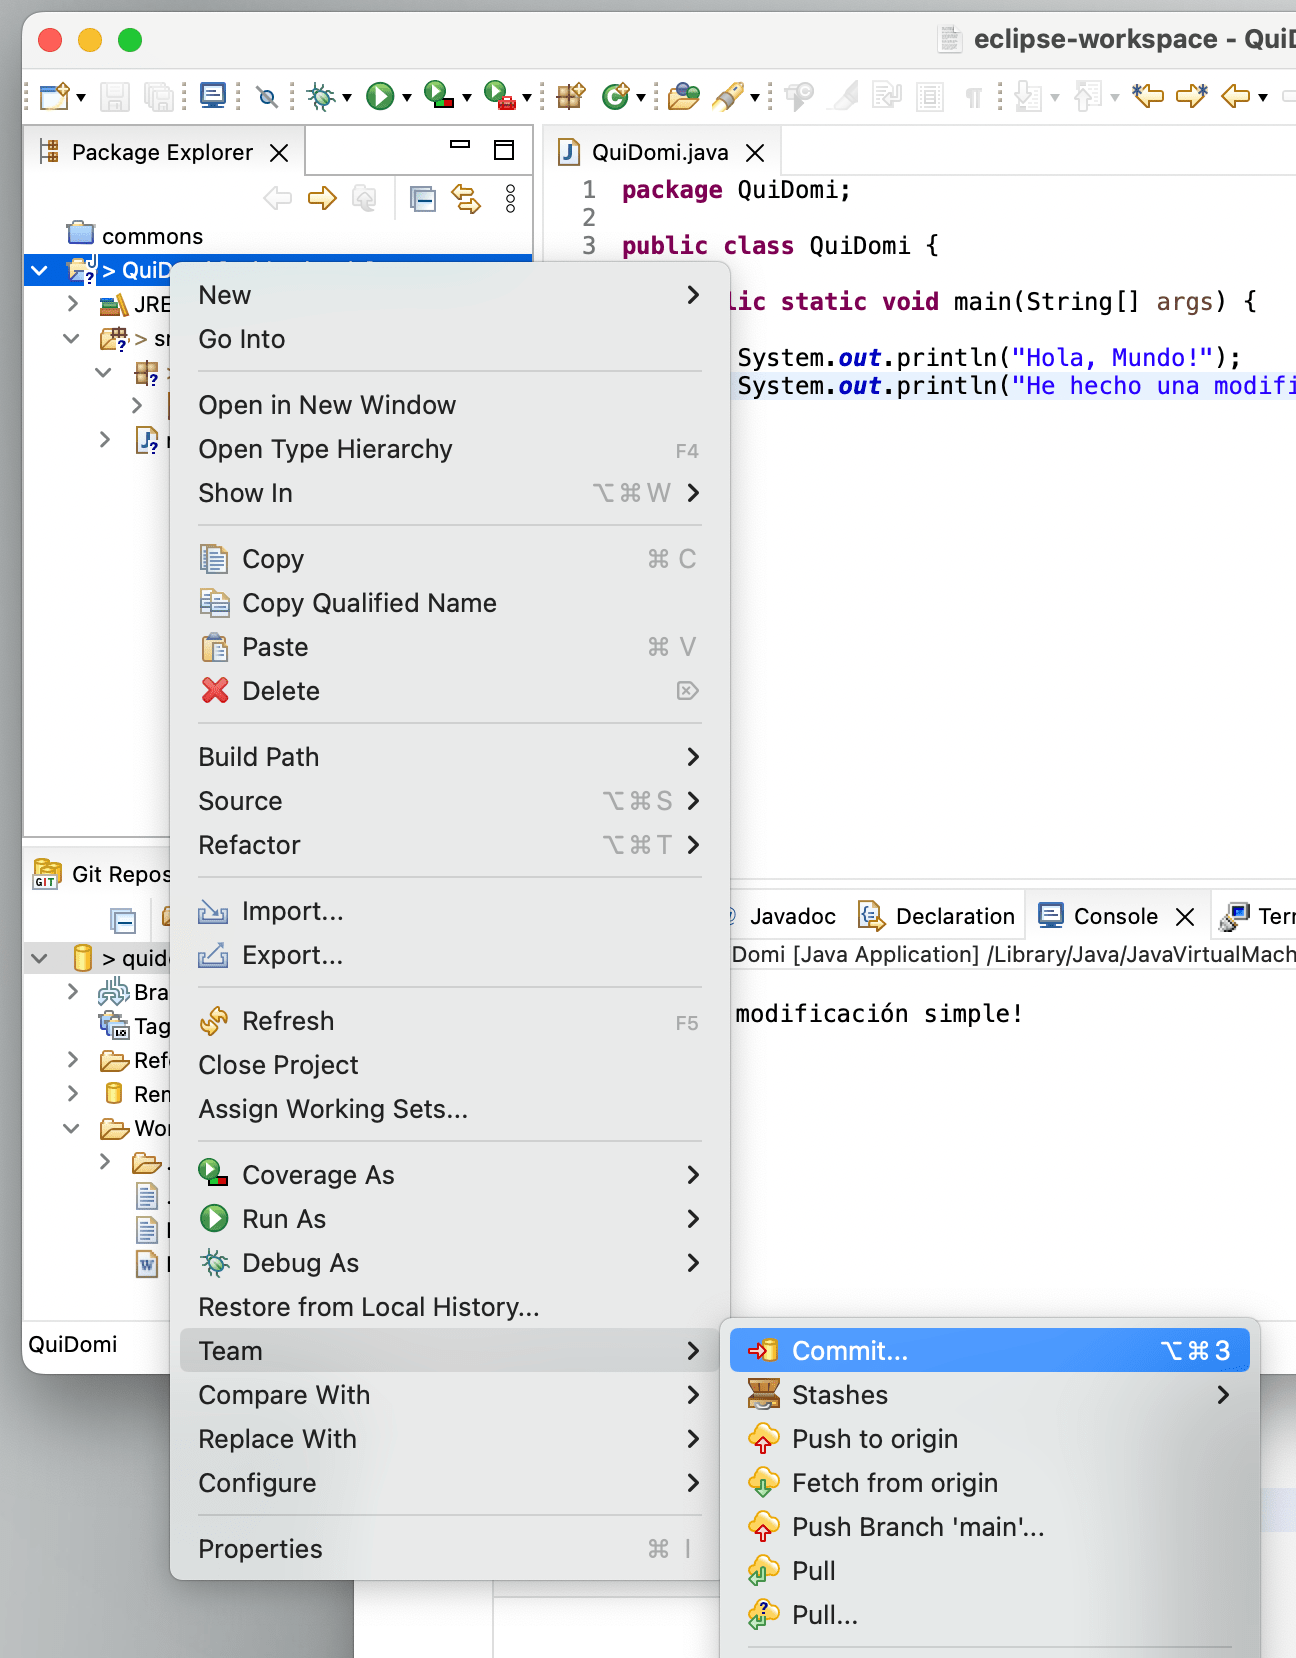Click the Run External Tools toolbox icon
Image resolution: width=1296 pixels, height=1658 pixels.
[500, 95]
